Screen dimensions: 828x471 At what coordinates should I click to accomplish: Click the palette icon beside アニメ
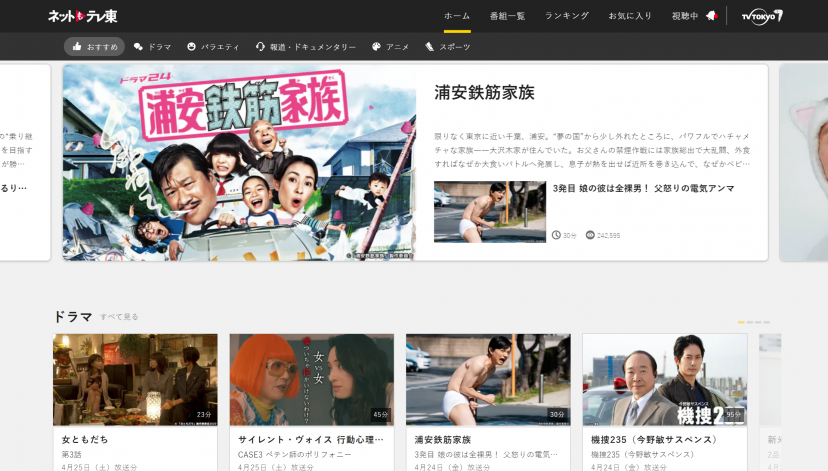[x=376, y=46]
